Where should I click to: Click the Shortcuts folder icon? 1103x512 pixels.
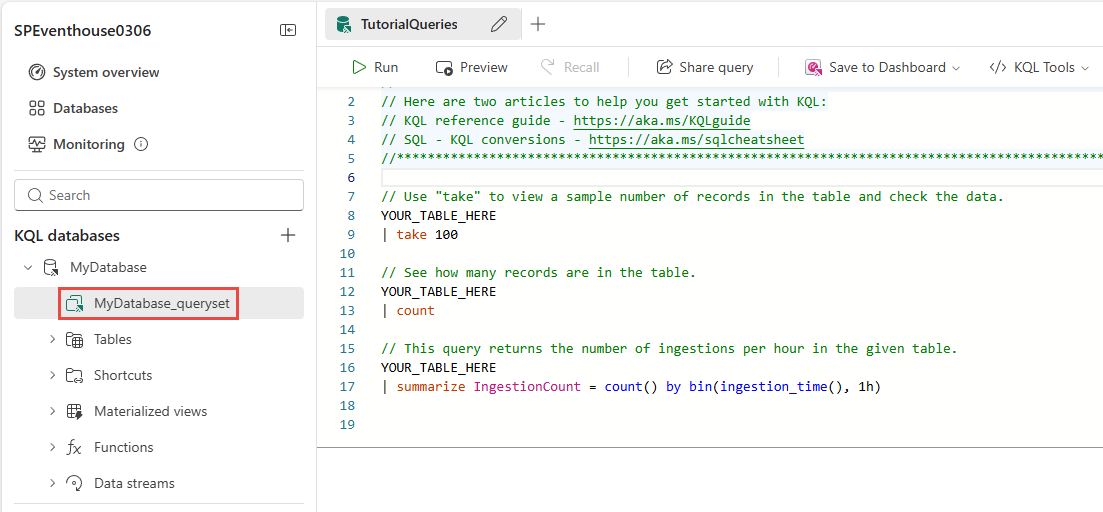[x=74, y=376]
